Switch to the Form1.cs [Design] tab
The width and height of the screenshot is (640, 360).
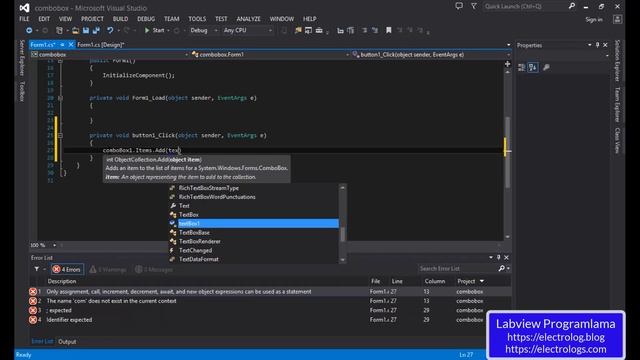[100, 45]
